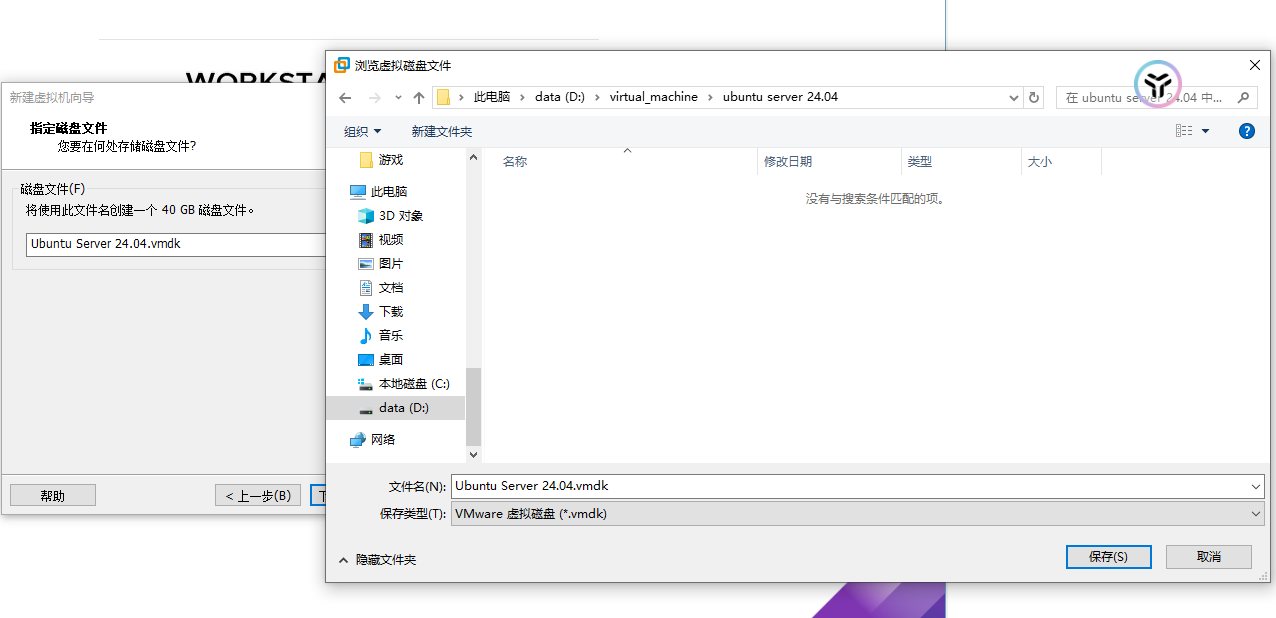Refresh the current folder view
The width and height of the screenshot is (1276, 618).
point(1034,98)
